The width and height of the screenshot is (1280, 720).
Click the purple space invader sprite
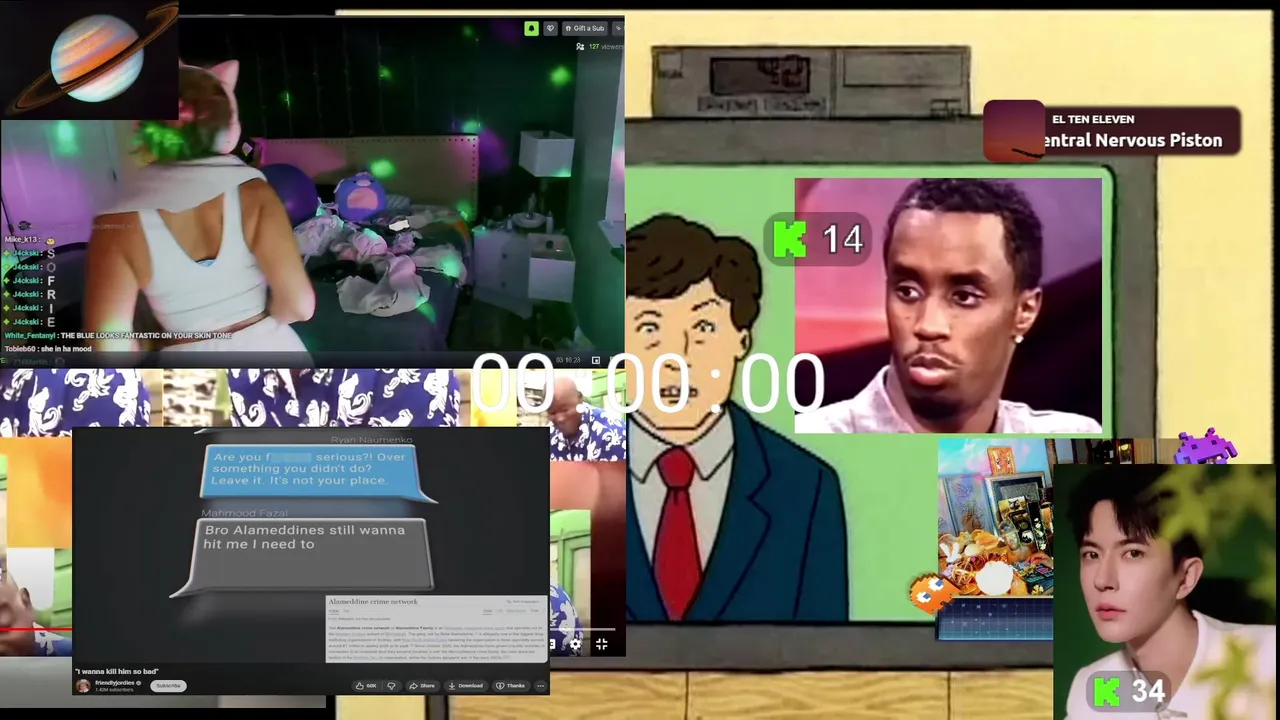[1206, 446]
